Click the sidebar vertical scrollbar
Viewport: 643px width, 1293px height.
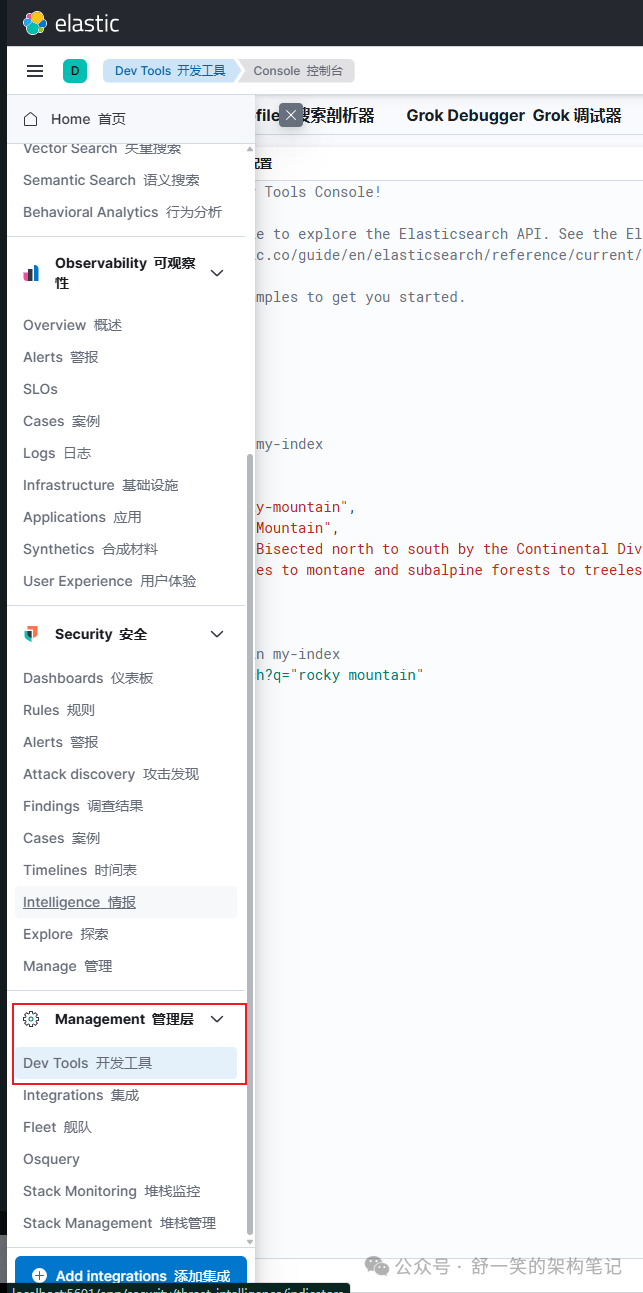250,845
